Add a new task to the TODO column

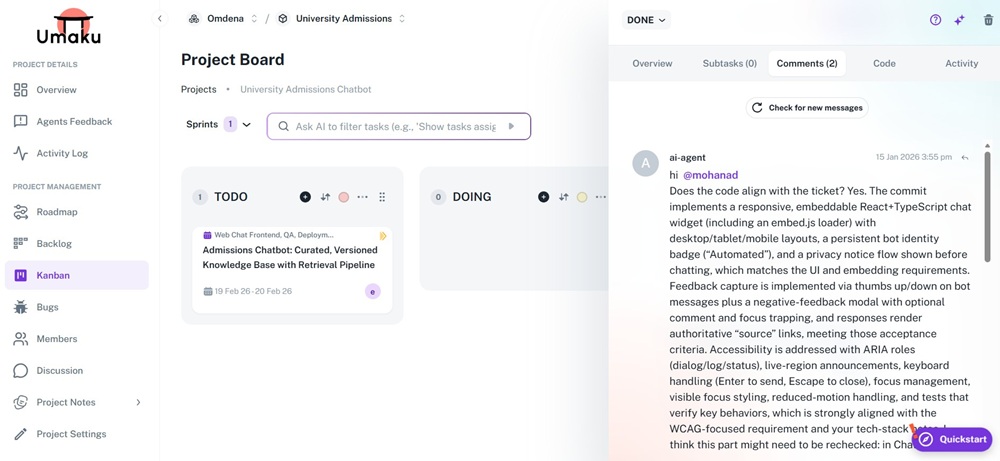click(305, 197)
